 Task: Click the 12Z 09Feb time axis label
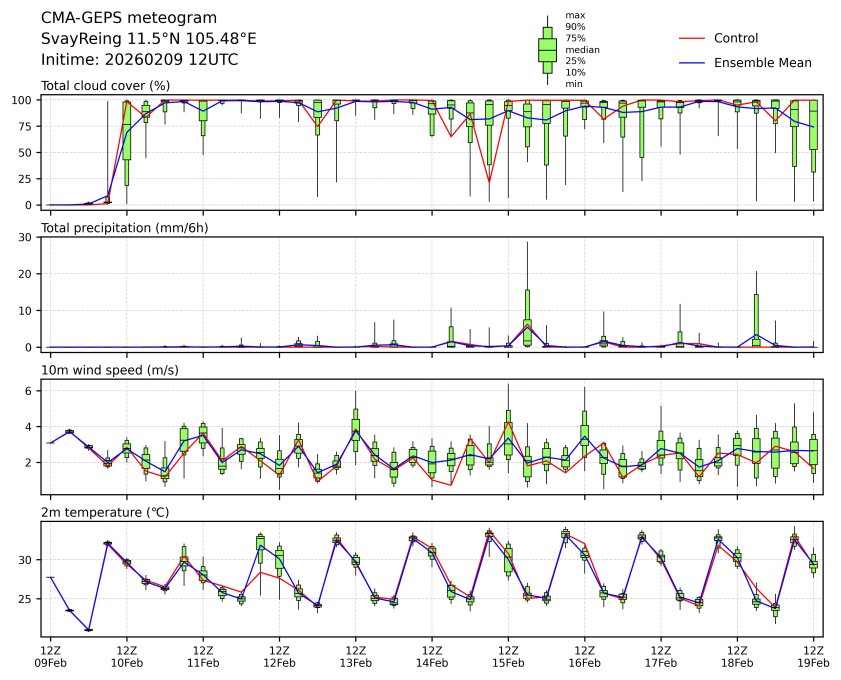coord(50,656)
